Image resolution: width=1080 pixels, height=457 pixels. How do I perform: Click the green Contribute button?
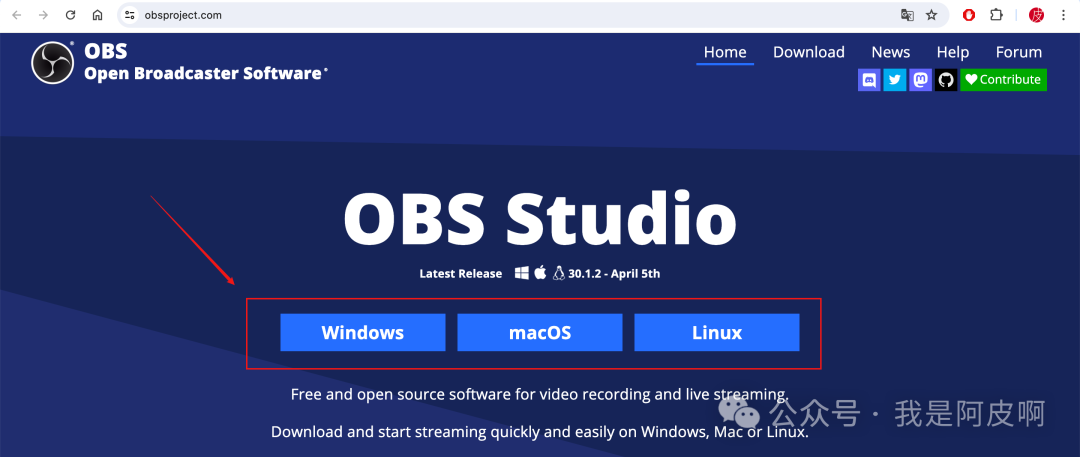point(1003,80)
